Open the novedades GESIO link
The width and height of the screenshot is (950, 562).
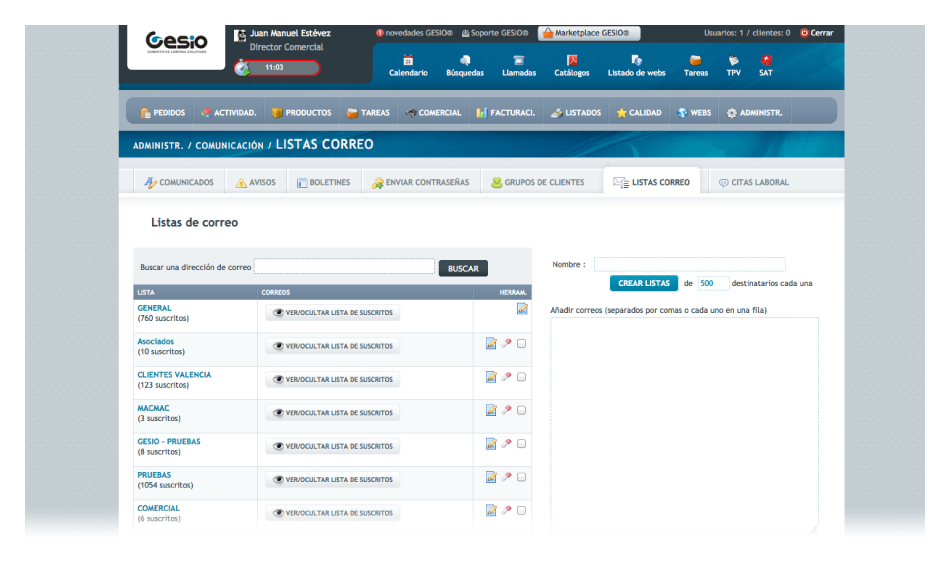pyautogui.click(x=414, y=33)
